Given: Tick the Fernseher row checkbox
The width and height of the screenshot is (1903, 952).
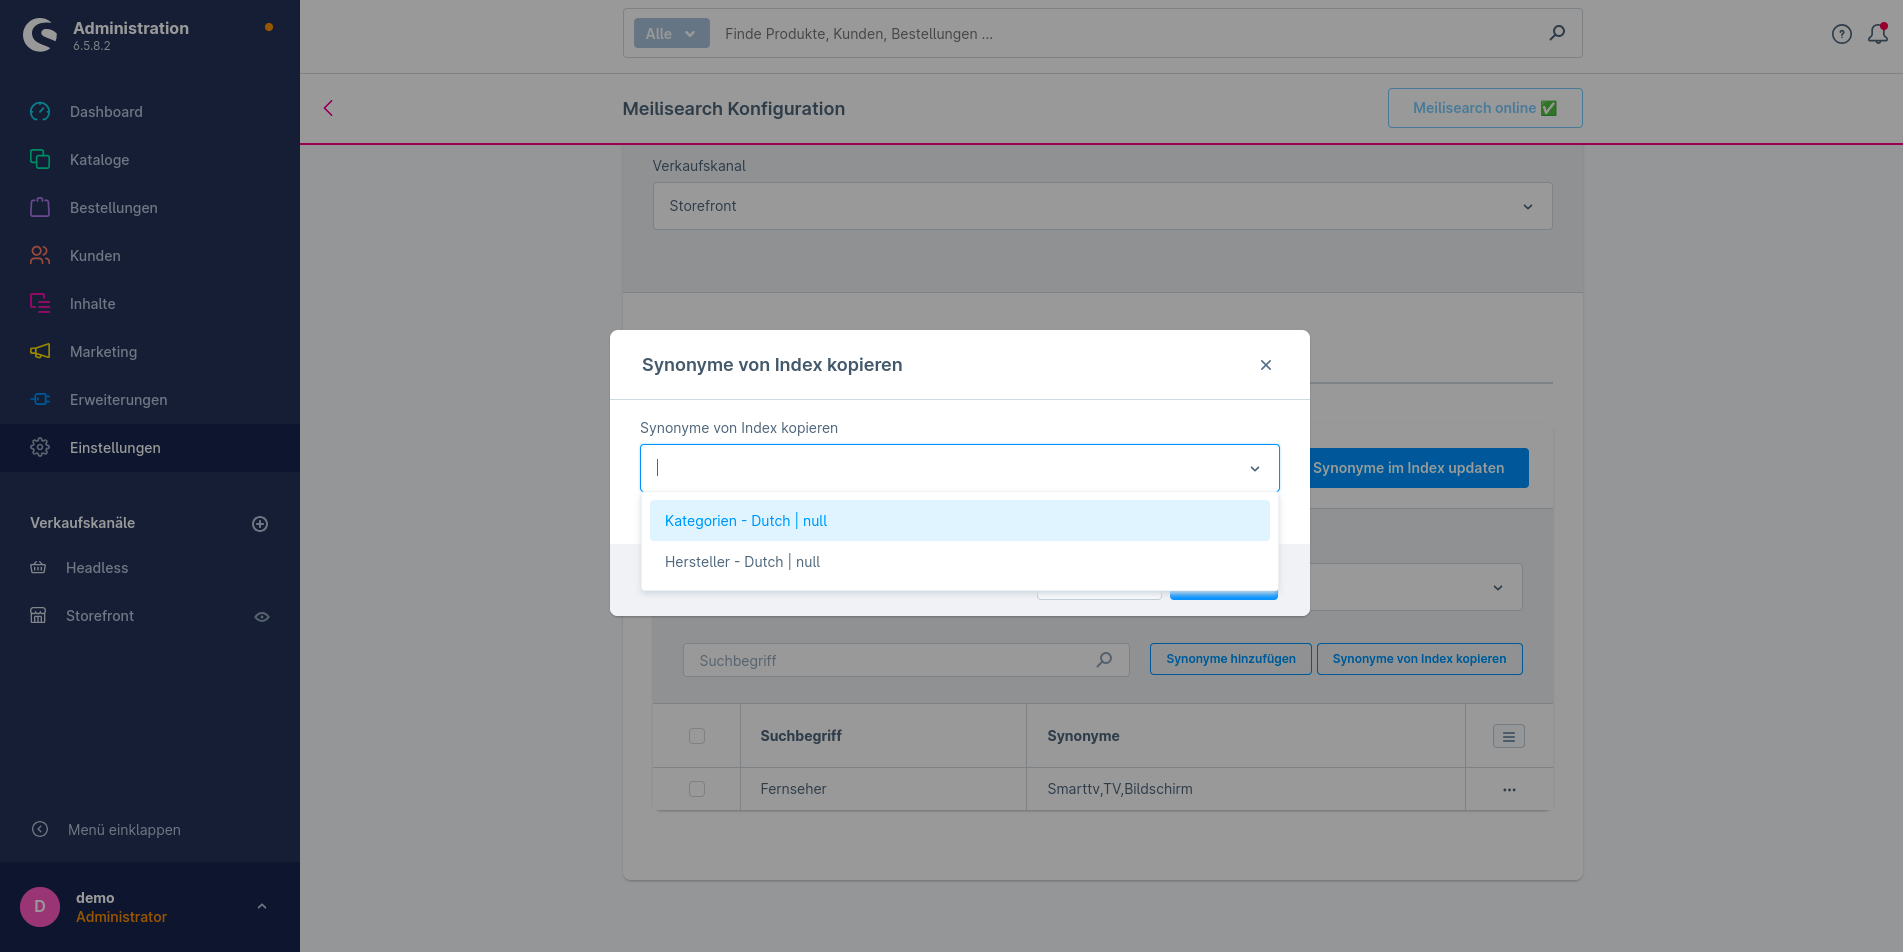Looking at the screenshot, I should pos(697,789).
